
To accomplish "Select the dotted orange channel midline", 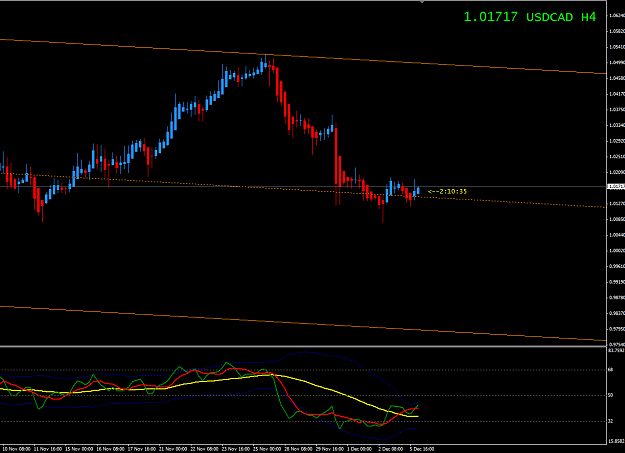I will point(303,190).
